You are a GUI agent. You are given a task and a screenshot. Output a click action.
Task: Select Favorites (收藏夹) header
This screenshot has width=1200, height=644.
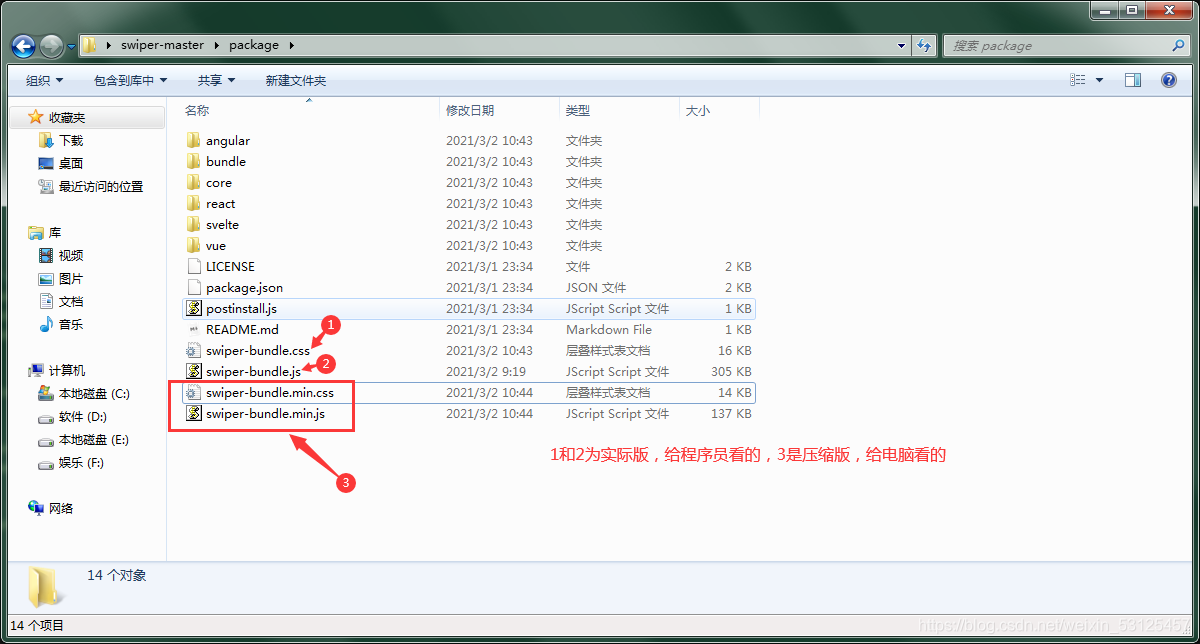click(68, 118)
